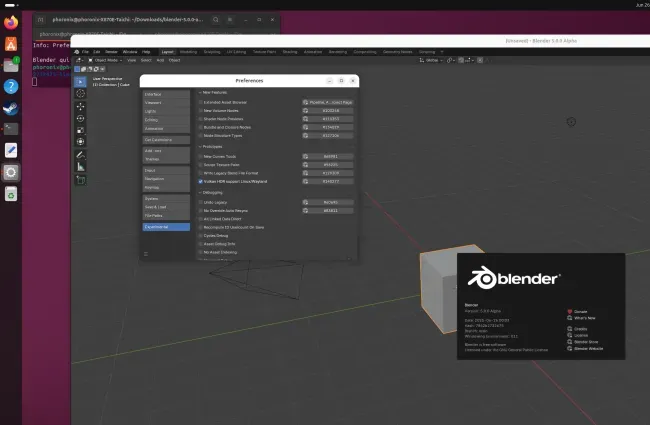Disable Vulkan HDR support checkbox
The image size is (650, 425).
pyautogui.click(x=201, y=182)
